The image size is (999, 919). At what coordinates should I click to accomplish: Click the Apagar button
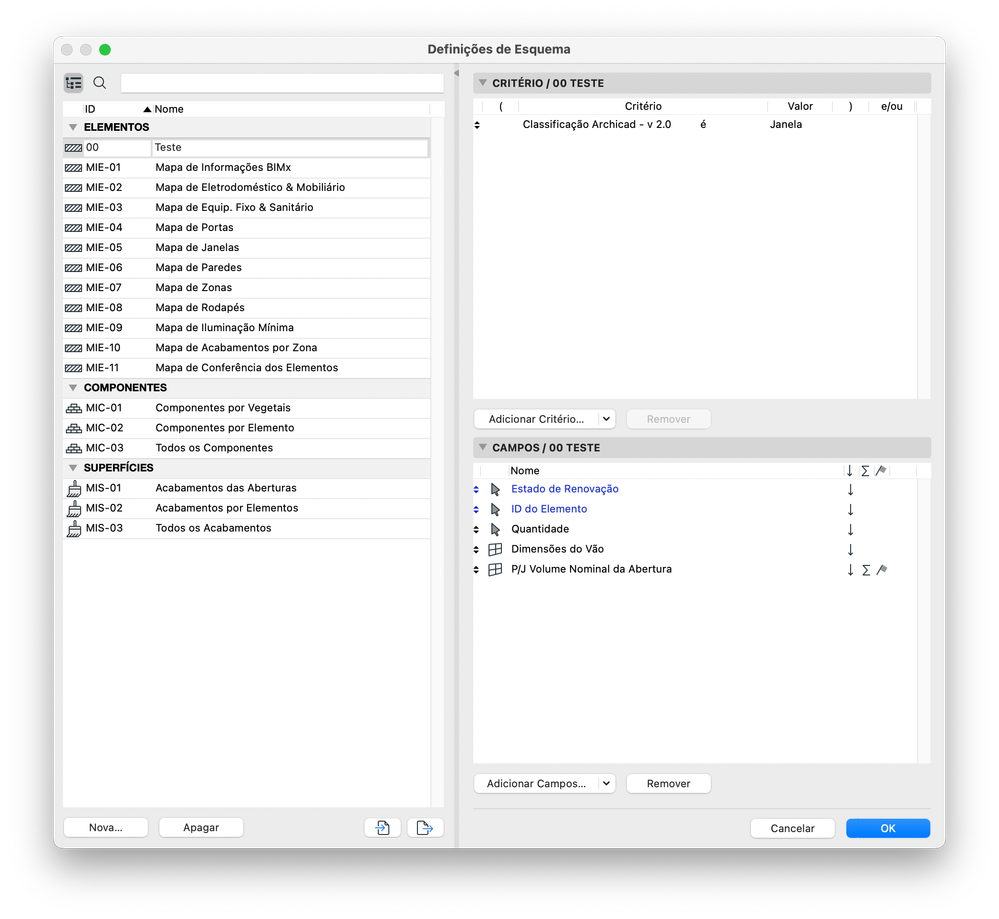pyautogui.click(x=201, y=828)
